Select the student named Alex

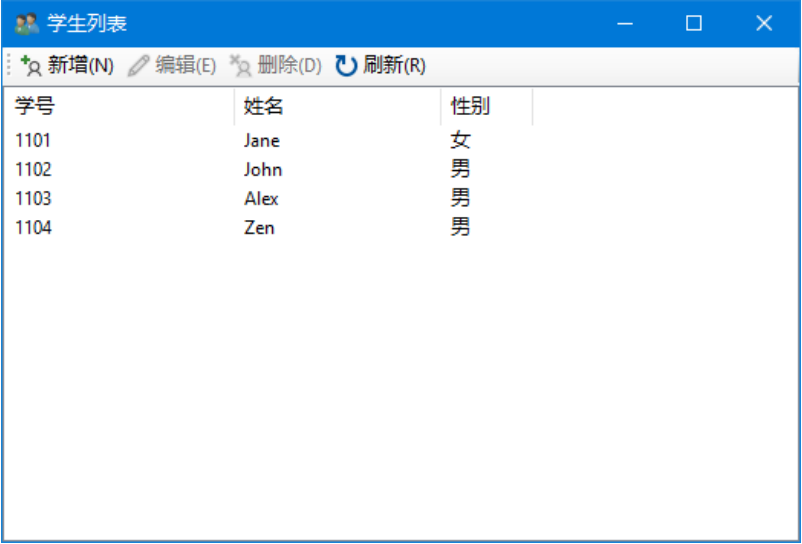click(x=261, y=199)
